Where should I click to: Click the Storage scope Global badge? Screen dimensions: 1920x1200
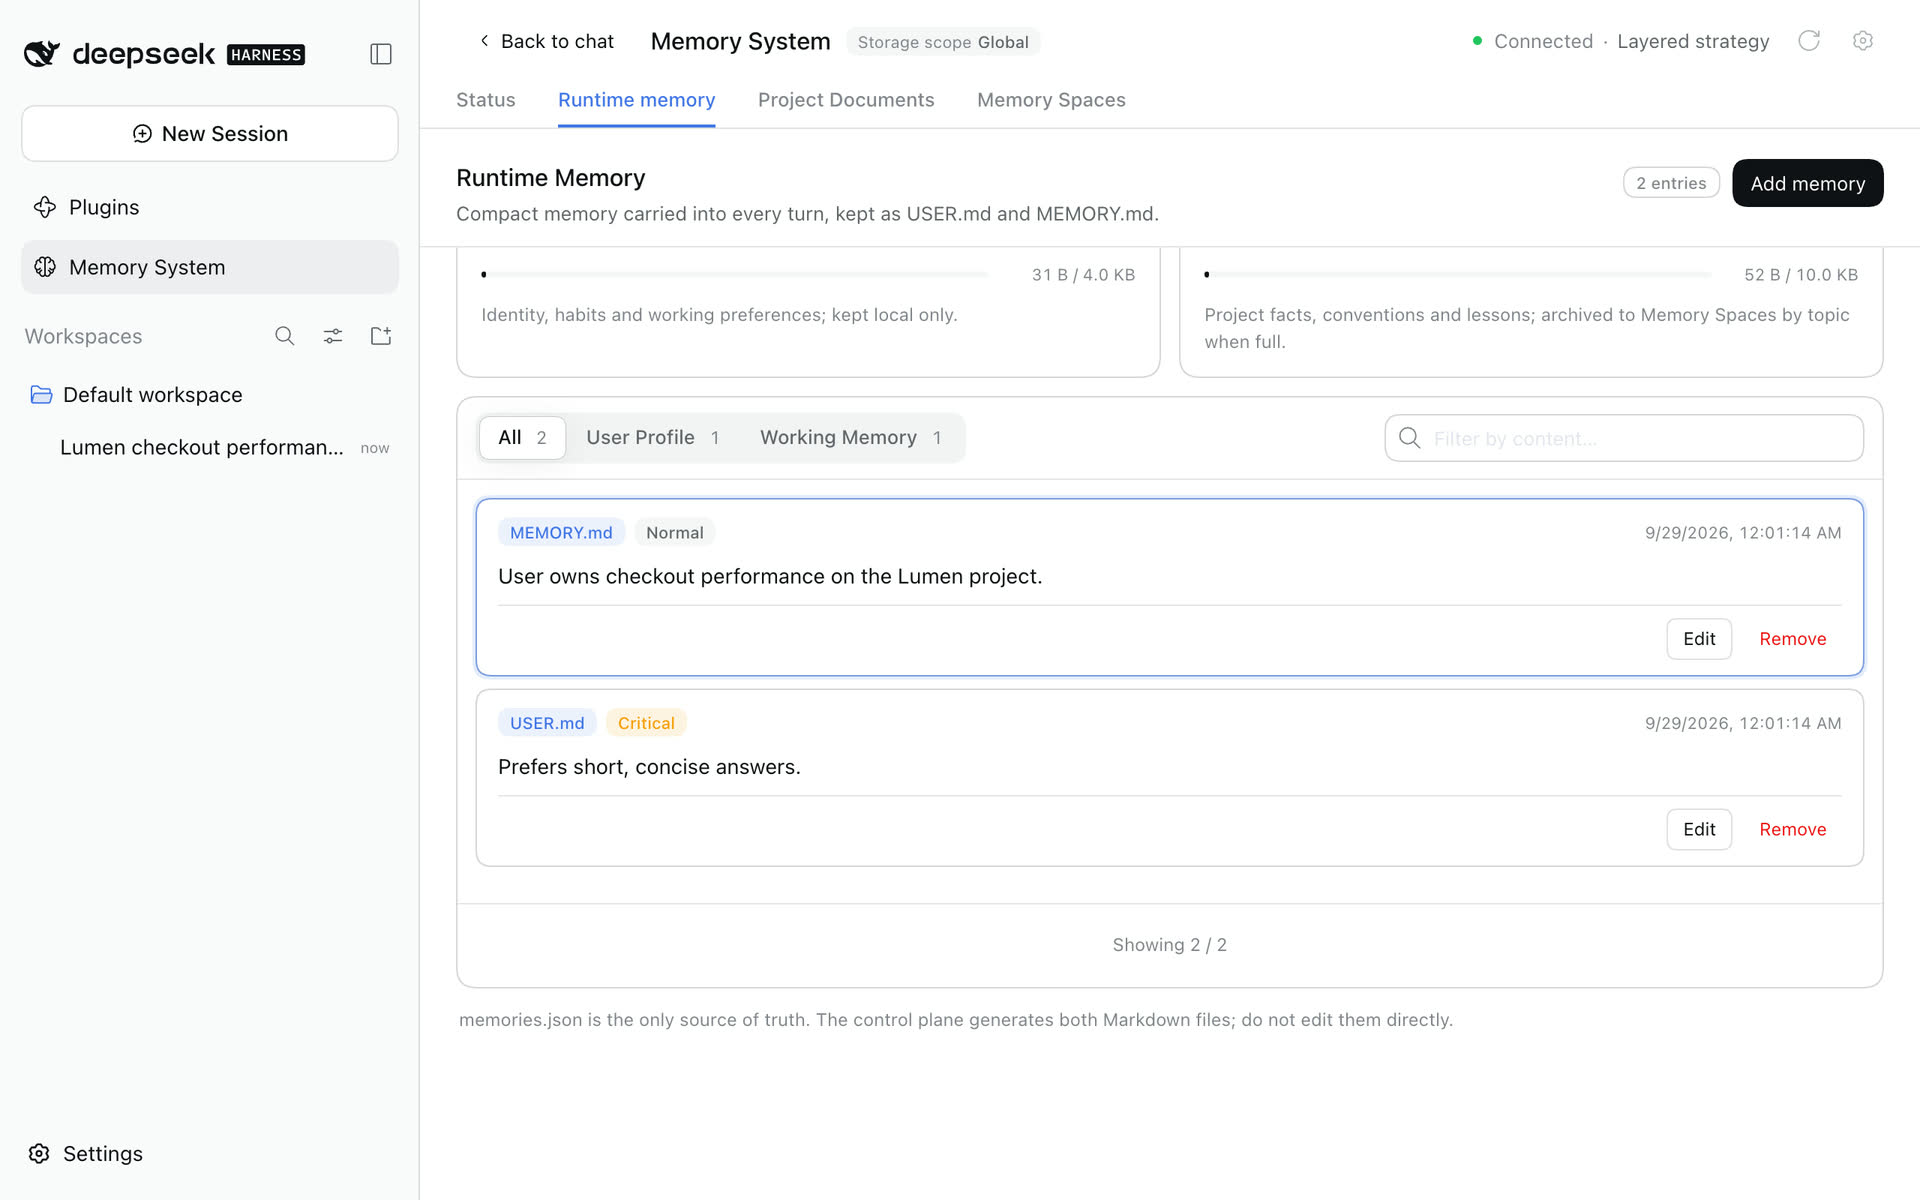click(943, 42)
